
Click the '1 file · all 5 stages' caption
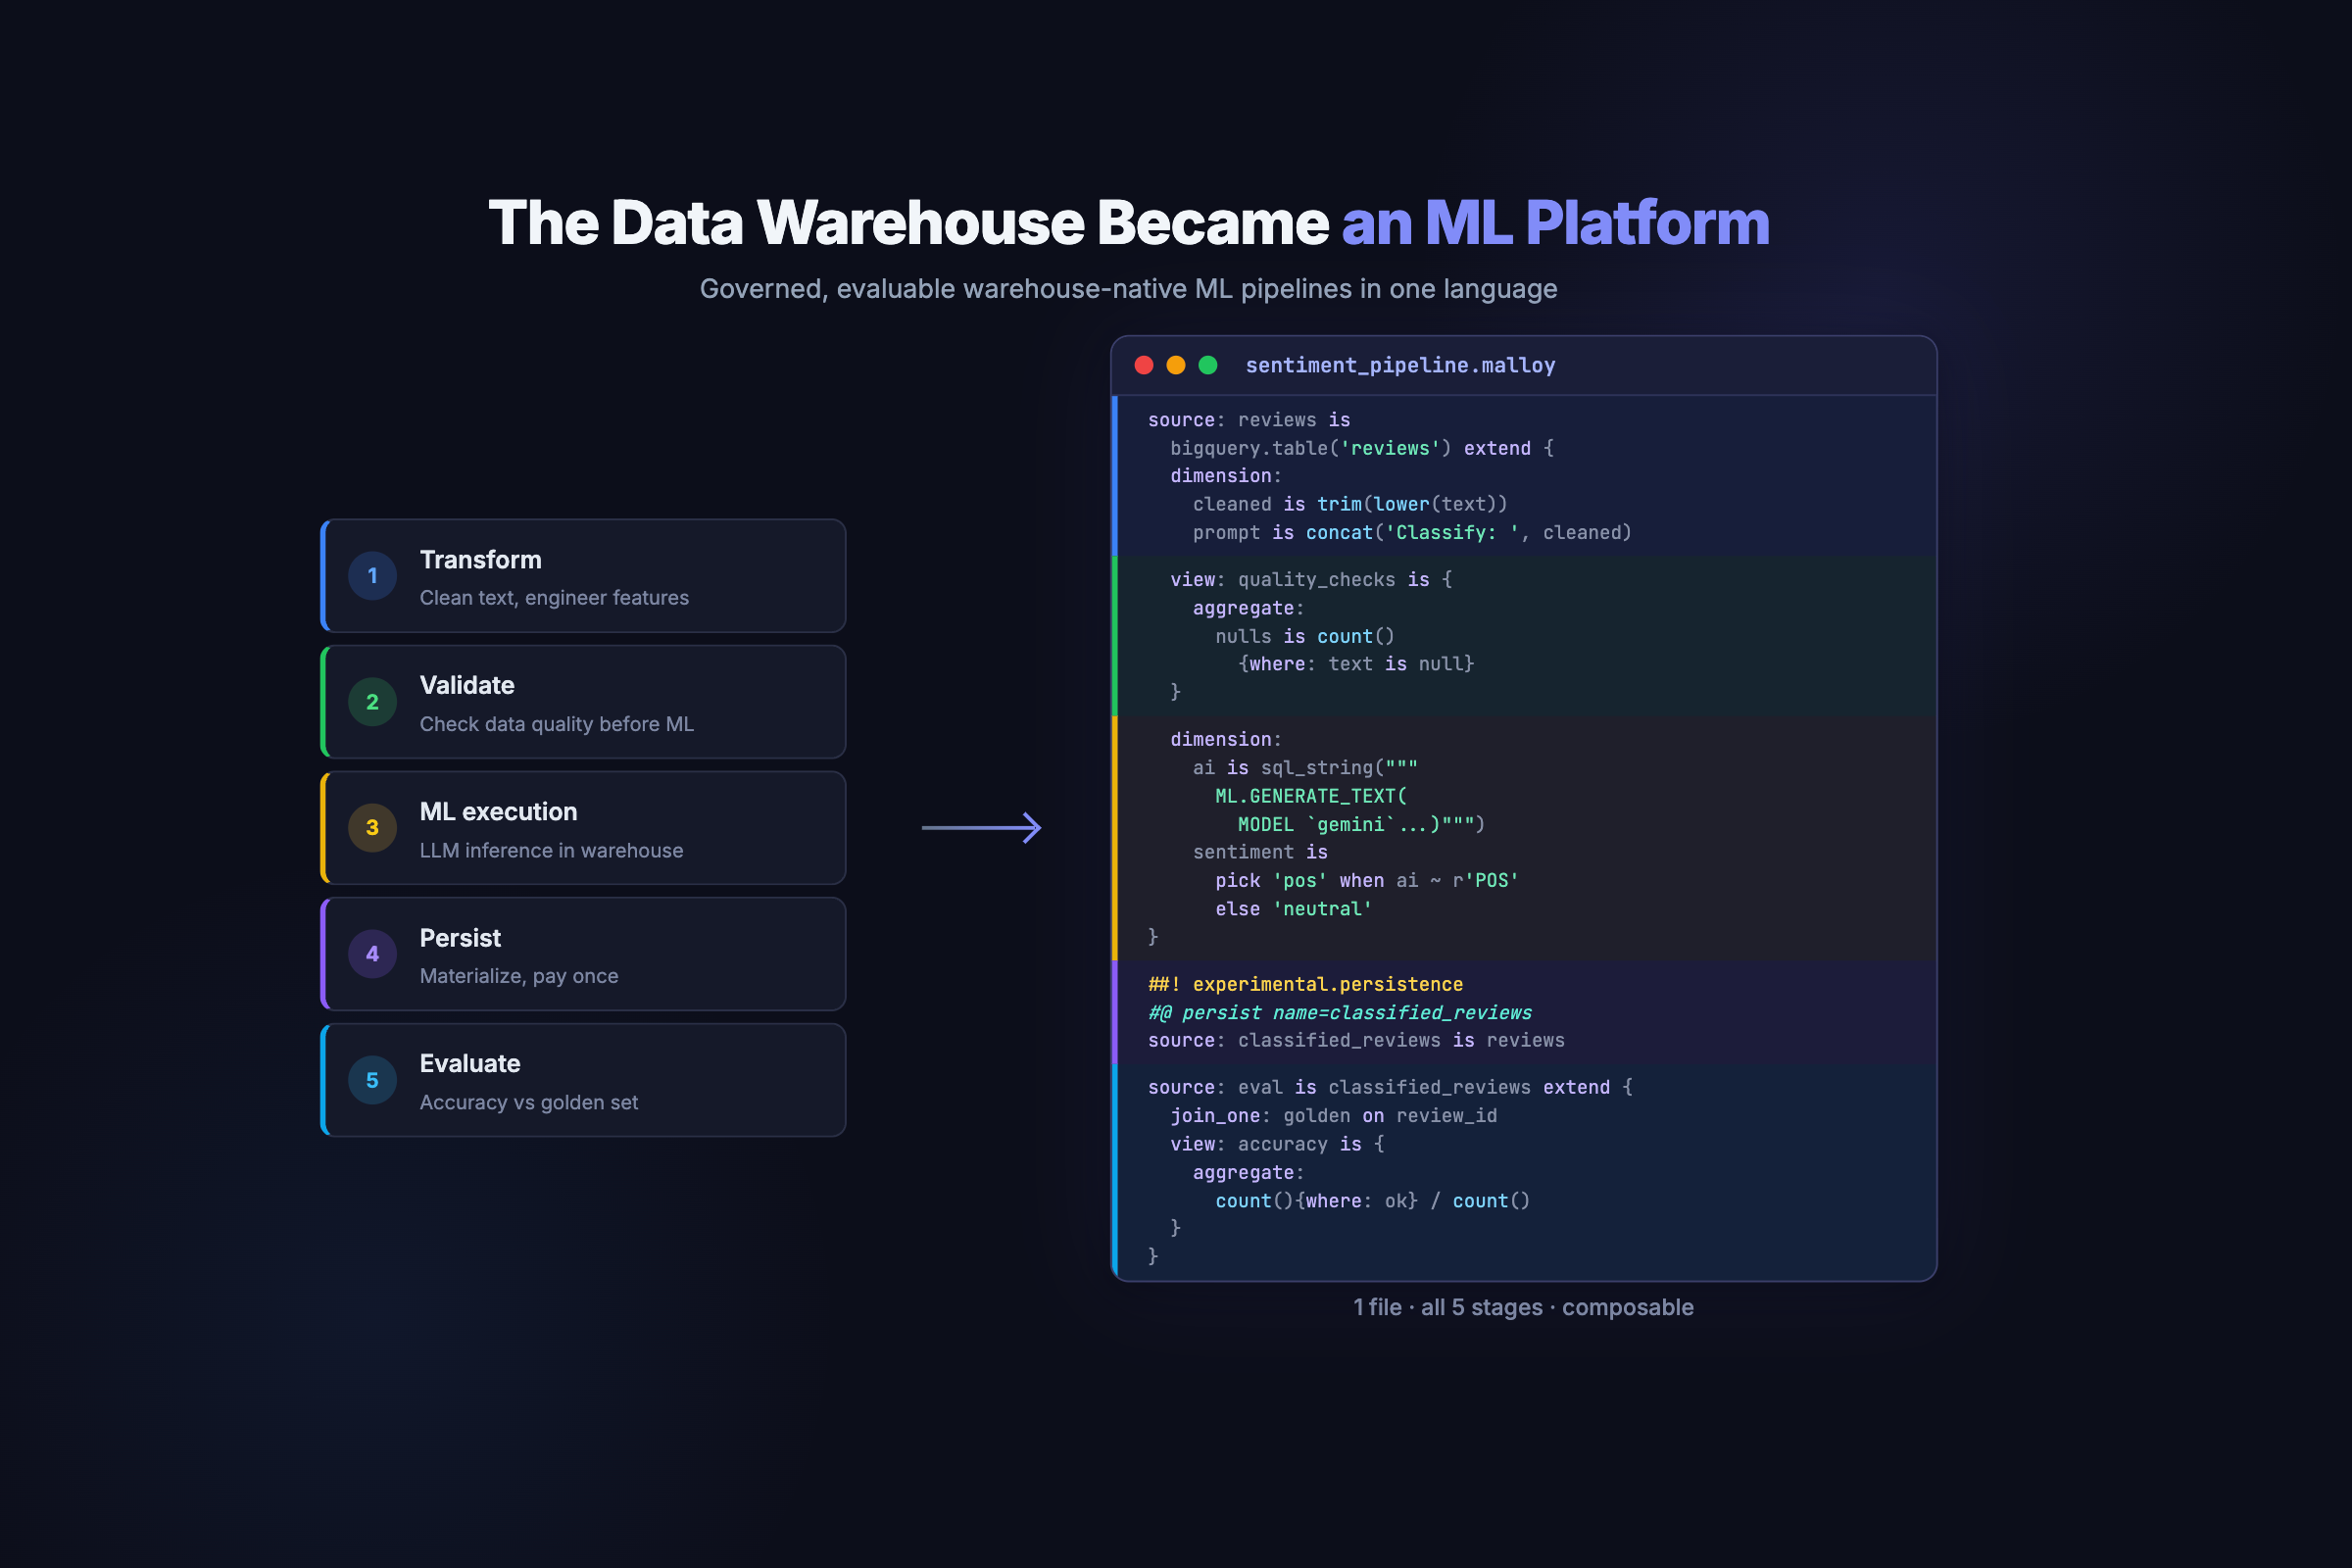point(1522,1307)
